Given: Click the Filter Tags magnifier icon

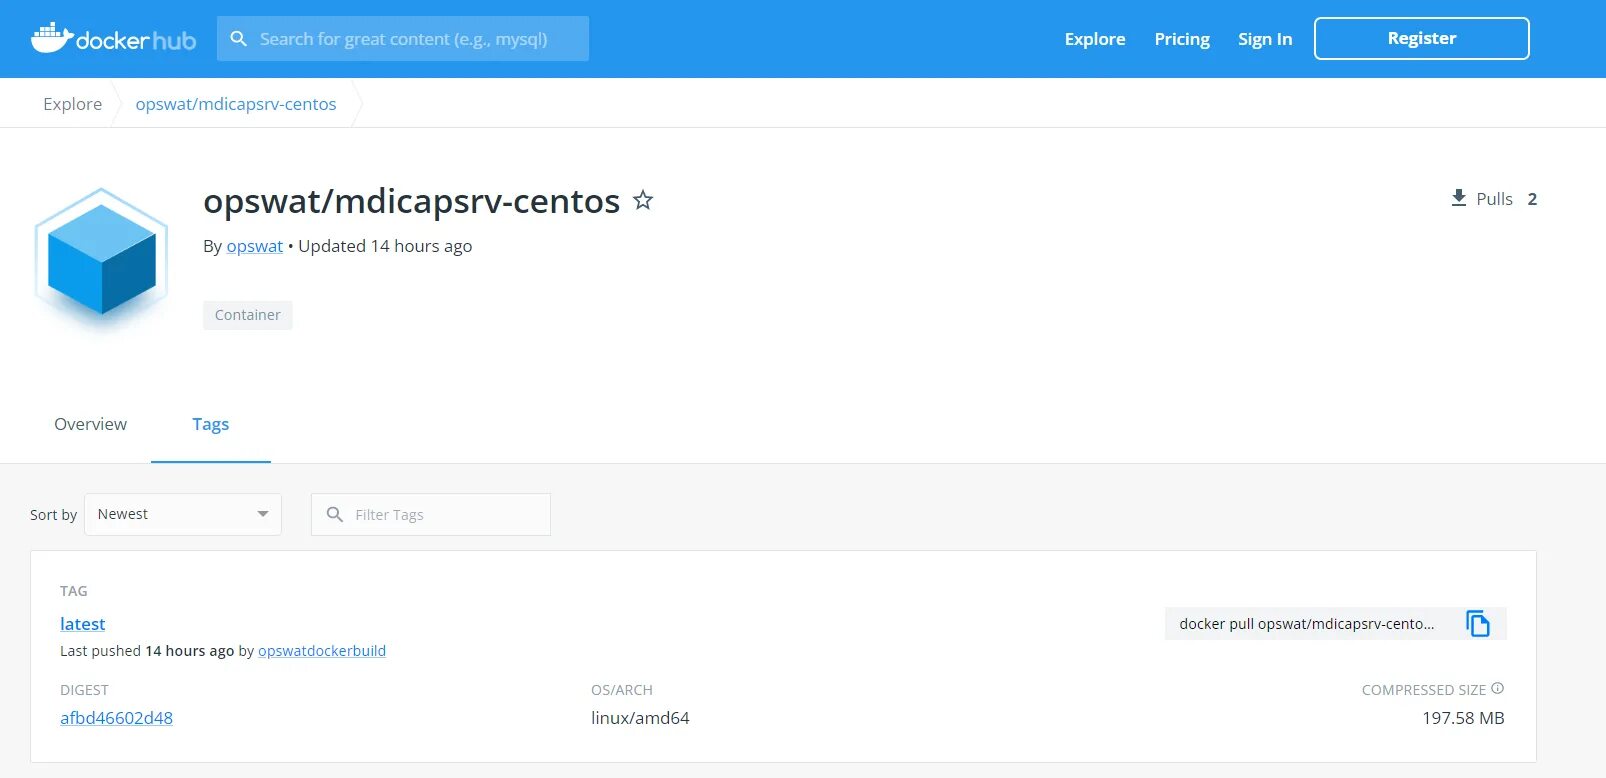Looking at the screenshot, I should [335, 514].
